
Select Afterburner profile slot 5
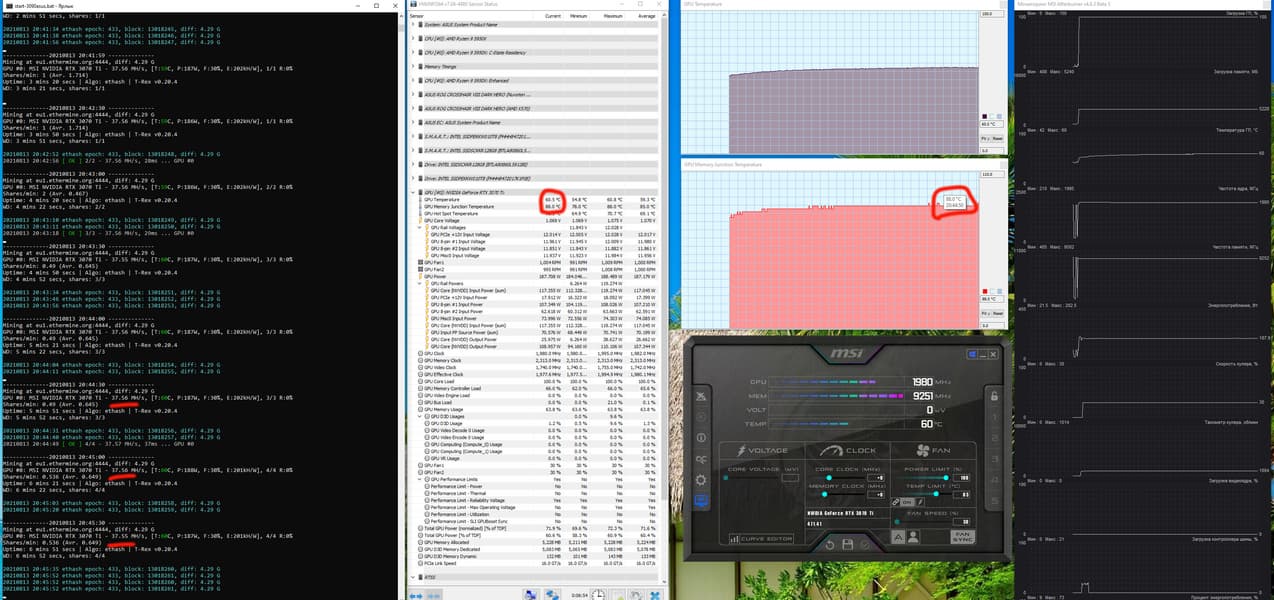click(x=994, y=500)
